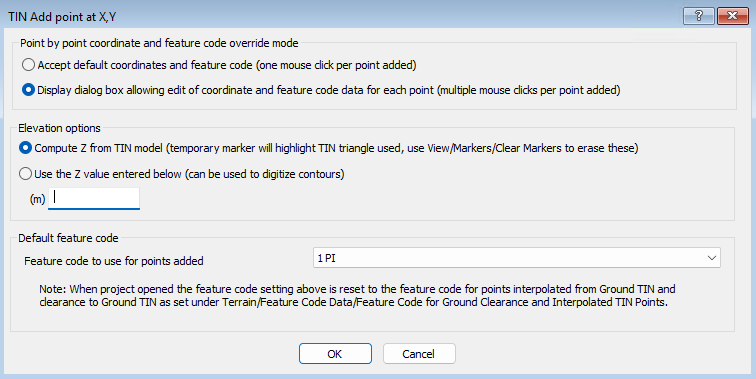This screenshot has height=379, width=756.
Task: Click the Cancel button
Action: click(419, 353)
